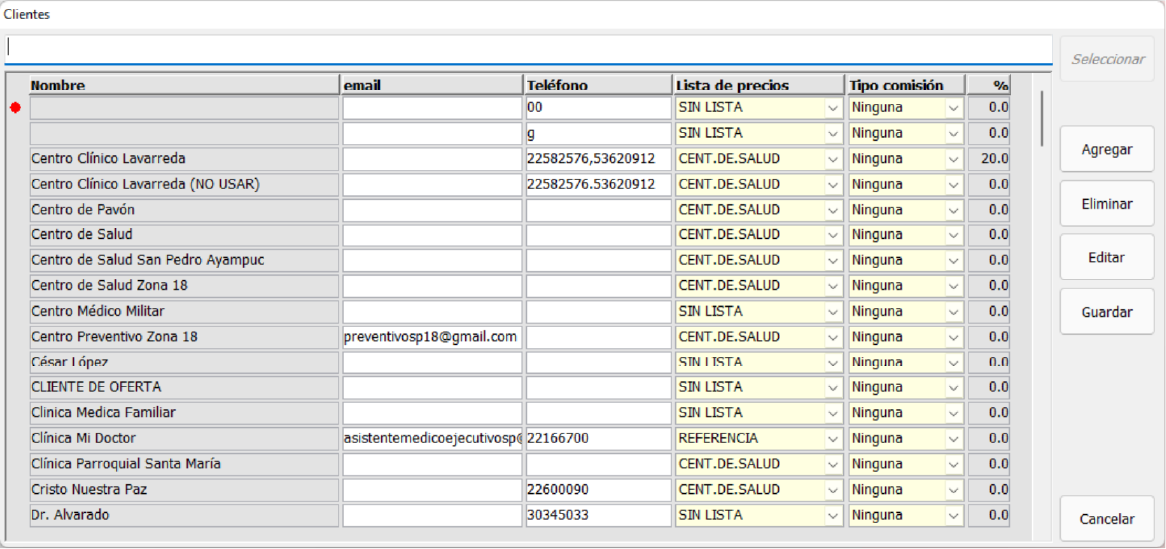Click the red current-row marker icon
1166x549 pixels.
click(x=15, y=108)
